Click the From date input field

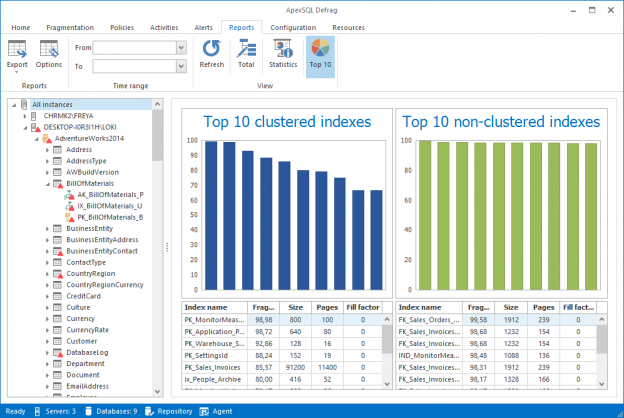[x=135, y=47]
